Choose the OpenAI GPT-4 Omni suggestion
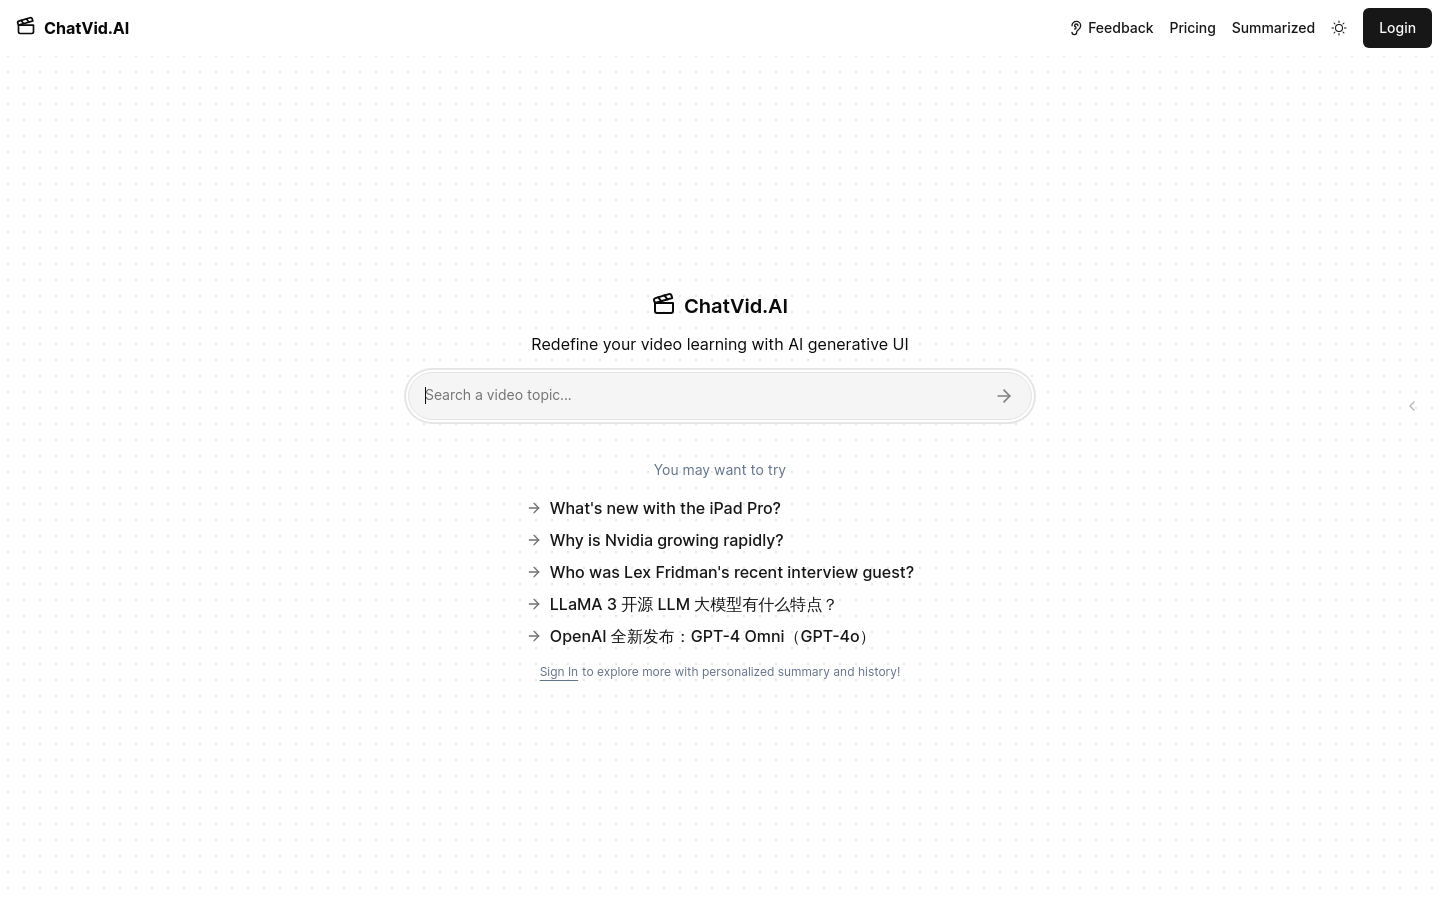The image size is (1440, 900). 712,636
